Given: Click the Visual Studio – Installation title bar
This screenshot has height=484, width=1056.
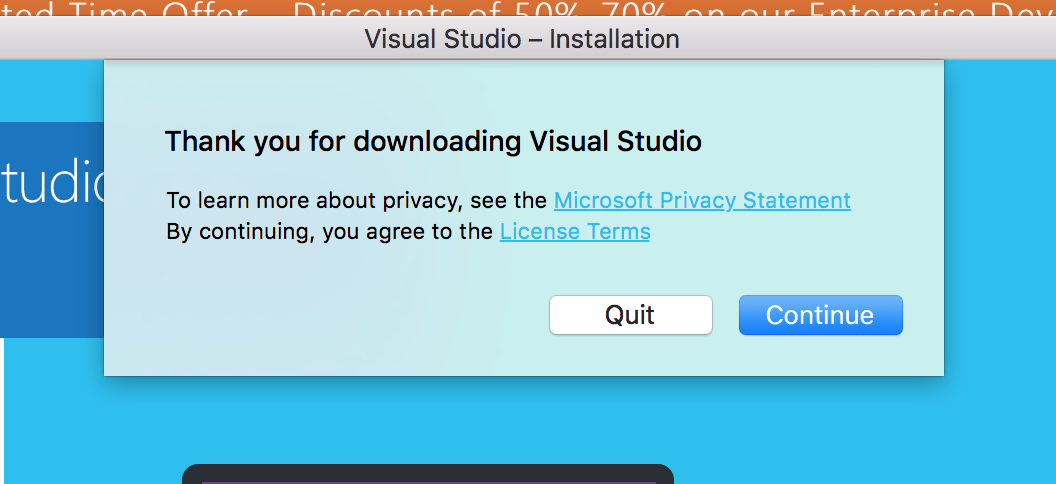Looking at the screenshot, I should click(522, 39).
